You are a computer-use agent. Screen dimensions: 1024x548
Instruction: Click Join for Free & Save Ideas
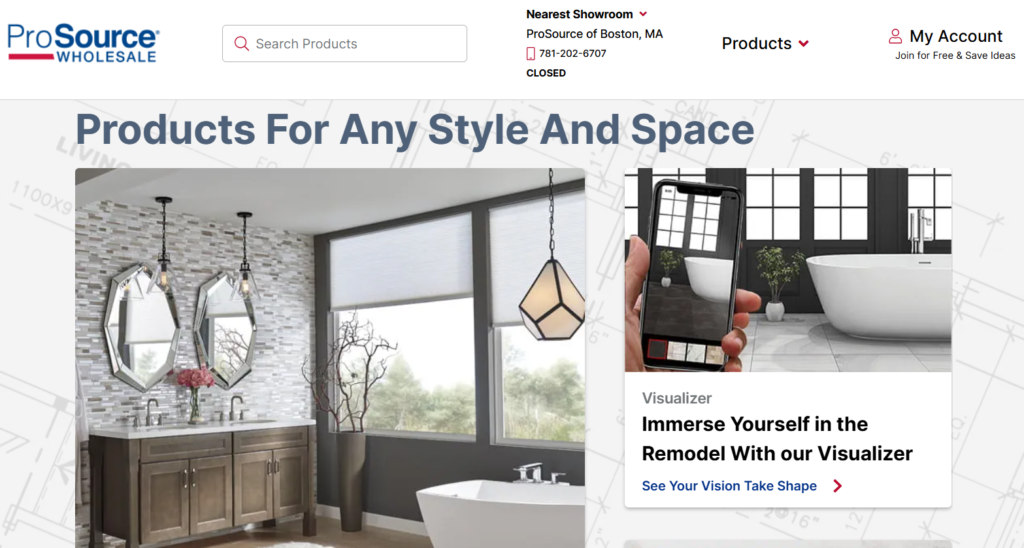(955, 56)
